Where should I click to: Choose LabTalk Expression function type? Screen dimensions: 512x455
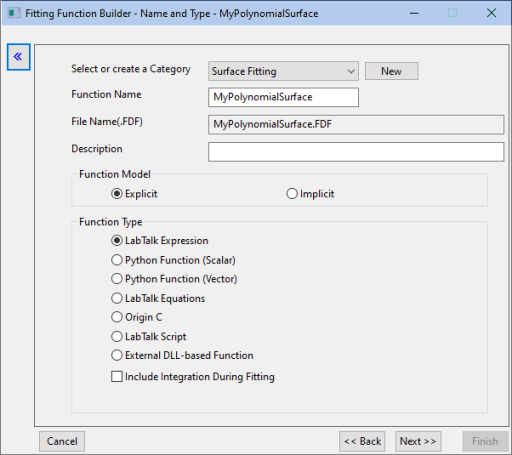pyautogui.click(x=160, y=241)
